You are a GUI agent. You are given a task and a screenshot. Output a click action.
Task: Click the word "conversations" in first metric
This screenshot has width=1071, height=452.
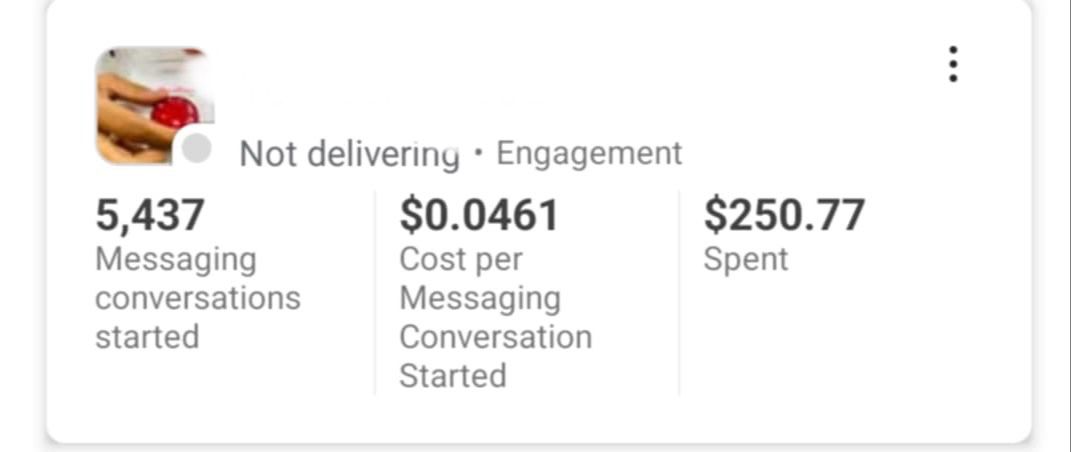(x=198, y=298)
